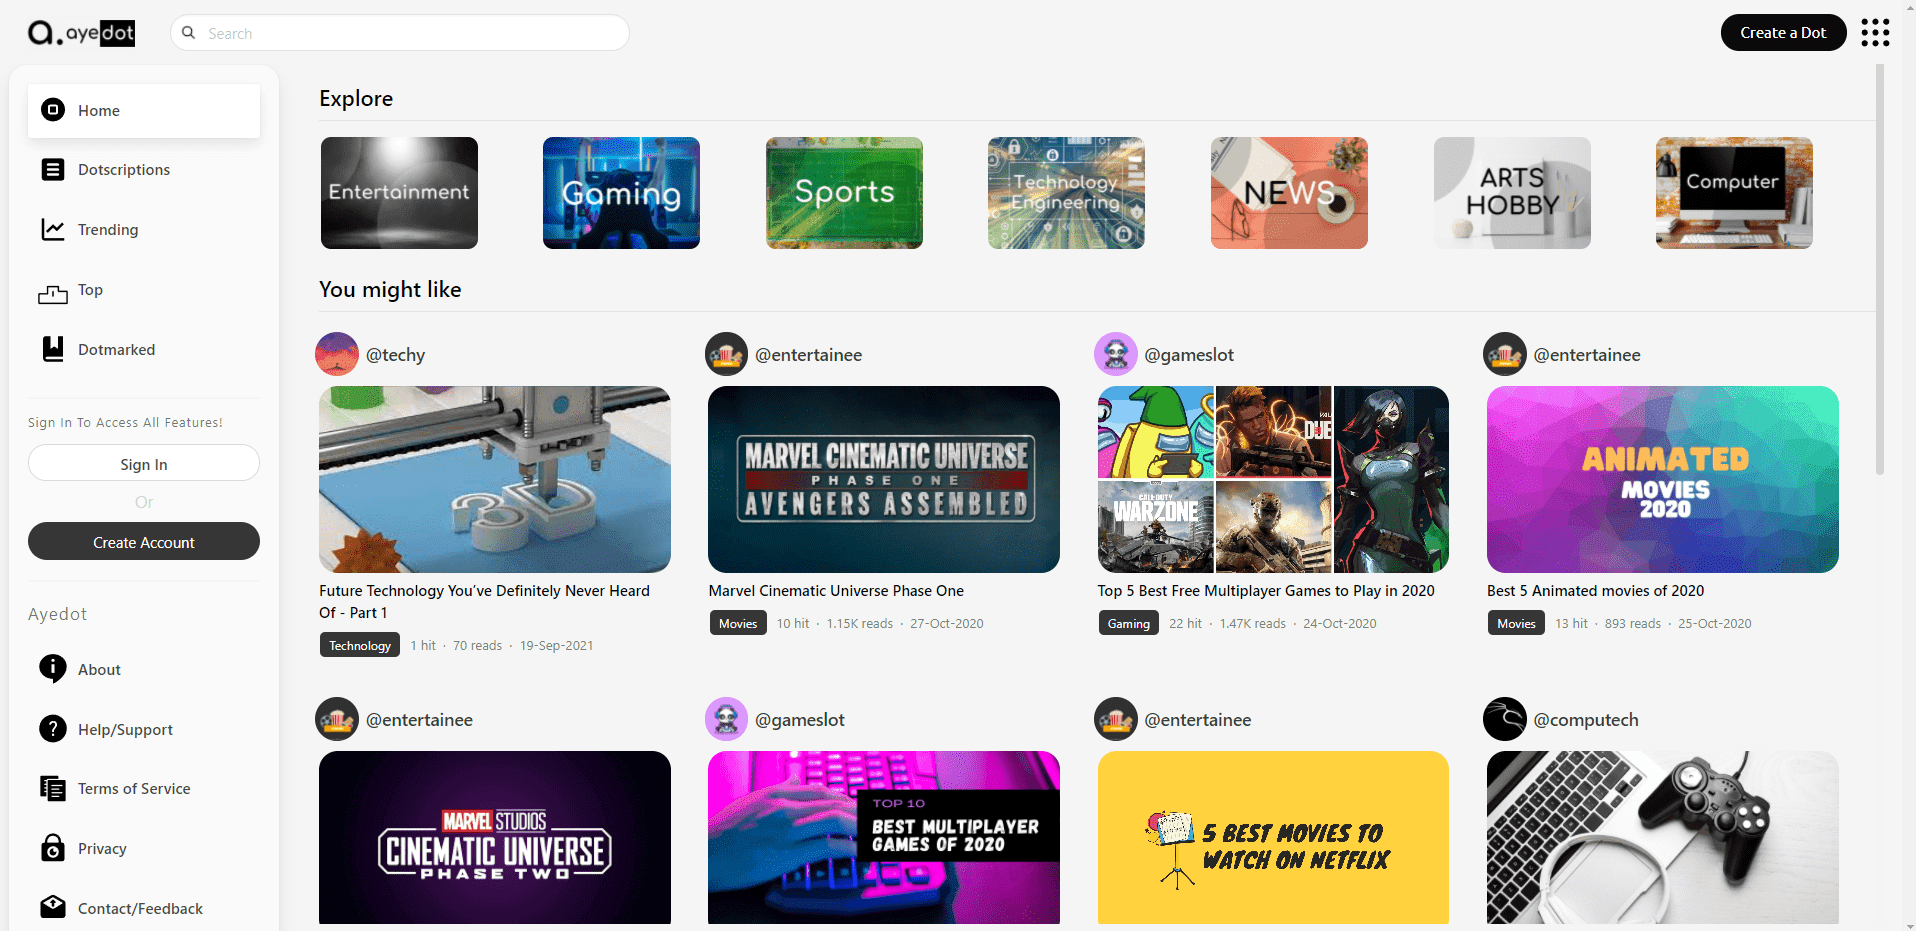Click @entertainee avatar above Cinematic Universe Phase Two
Viewport: 1916px width, 931px height.
(337, 719)
